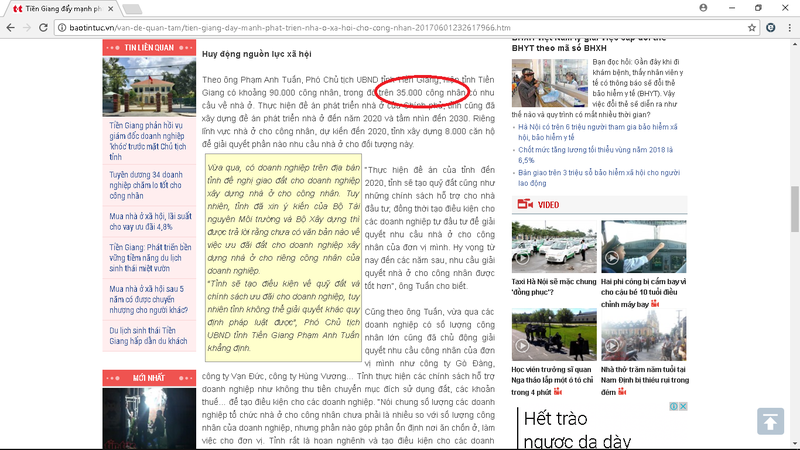
Task: Open the Chrome three-dot menu
Action: coord(789,28)
